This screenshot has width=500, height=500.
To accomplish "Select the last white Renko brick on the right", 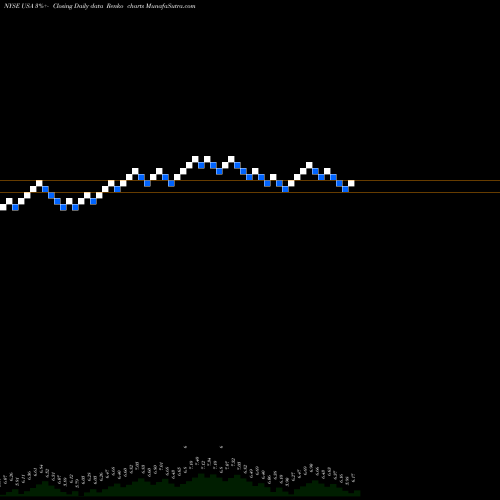I will coord(351,183).
